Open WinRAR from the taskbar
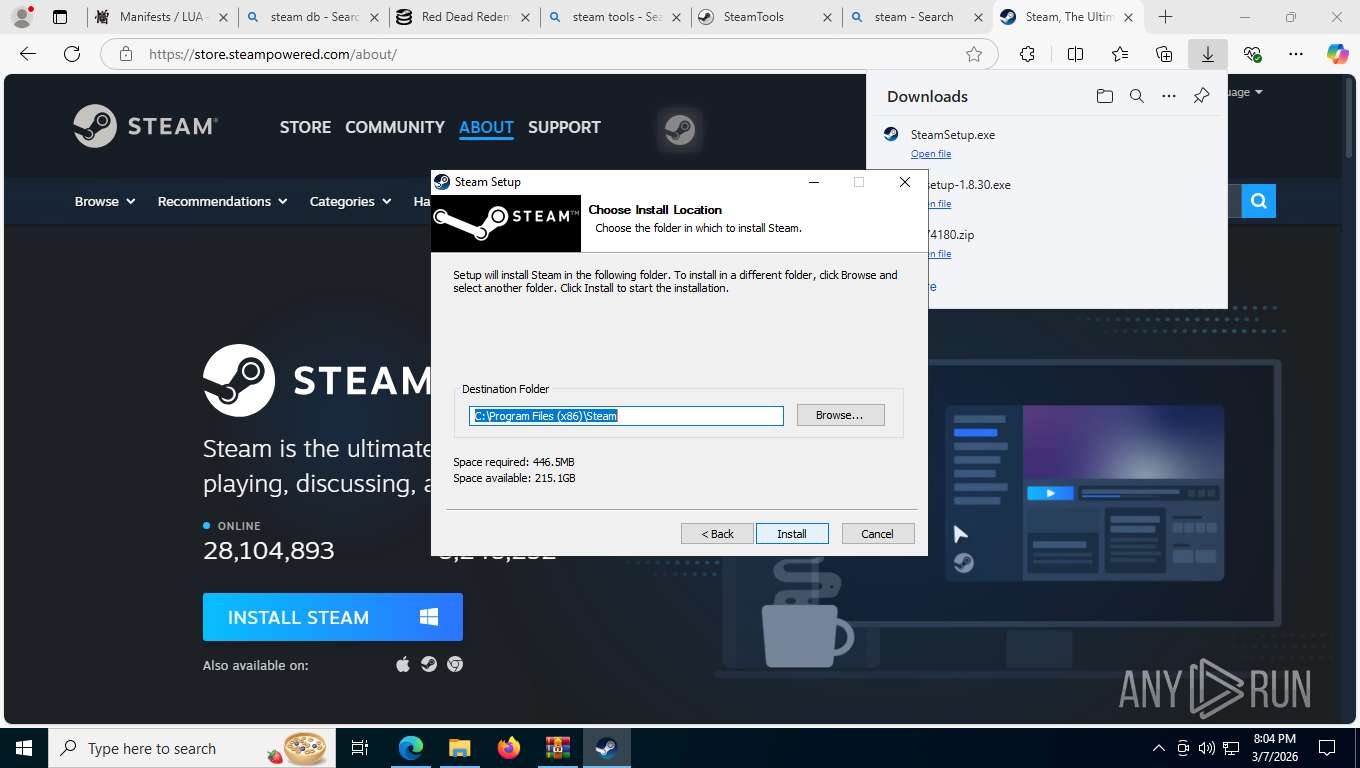Viewport: 1360px width, 768px height. [x=557, y=748]
